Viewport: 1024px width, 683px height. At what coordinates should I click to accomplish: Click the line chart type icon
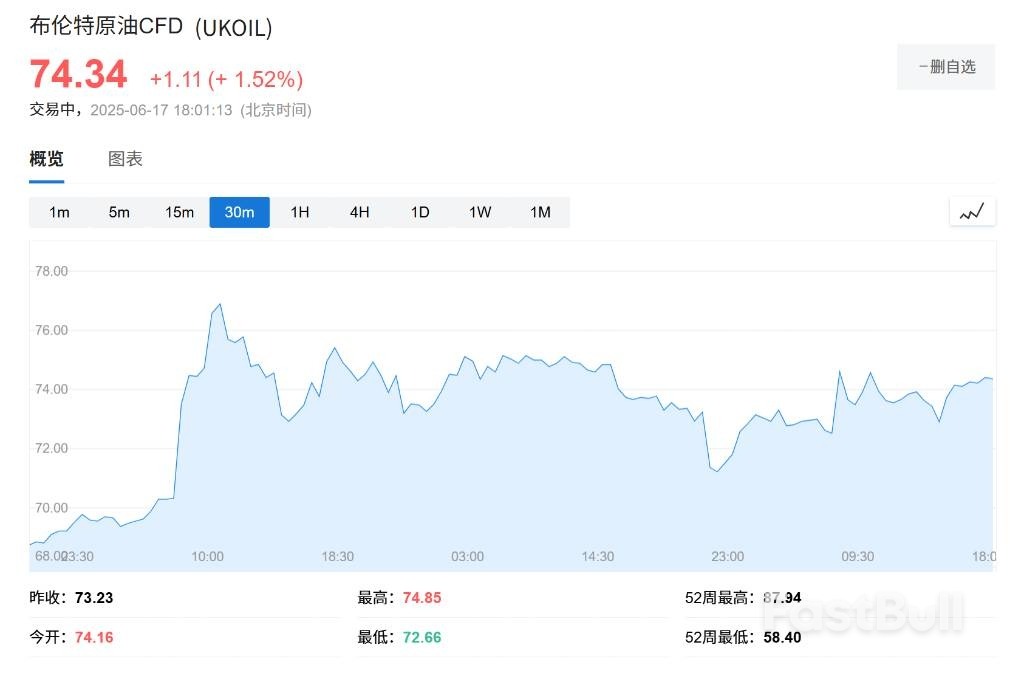tap(972, 212)
